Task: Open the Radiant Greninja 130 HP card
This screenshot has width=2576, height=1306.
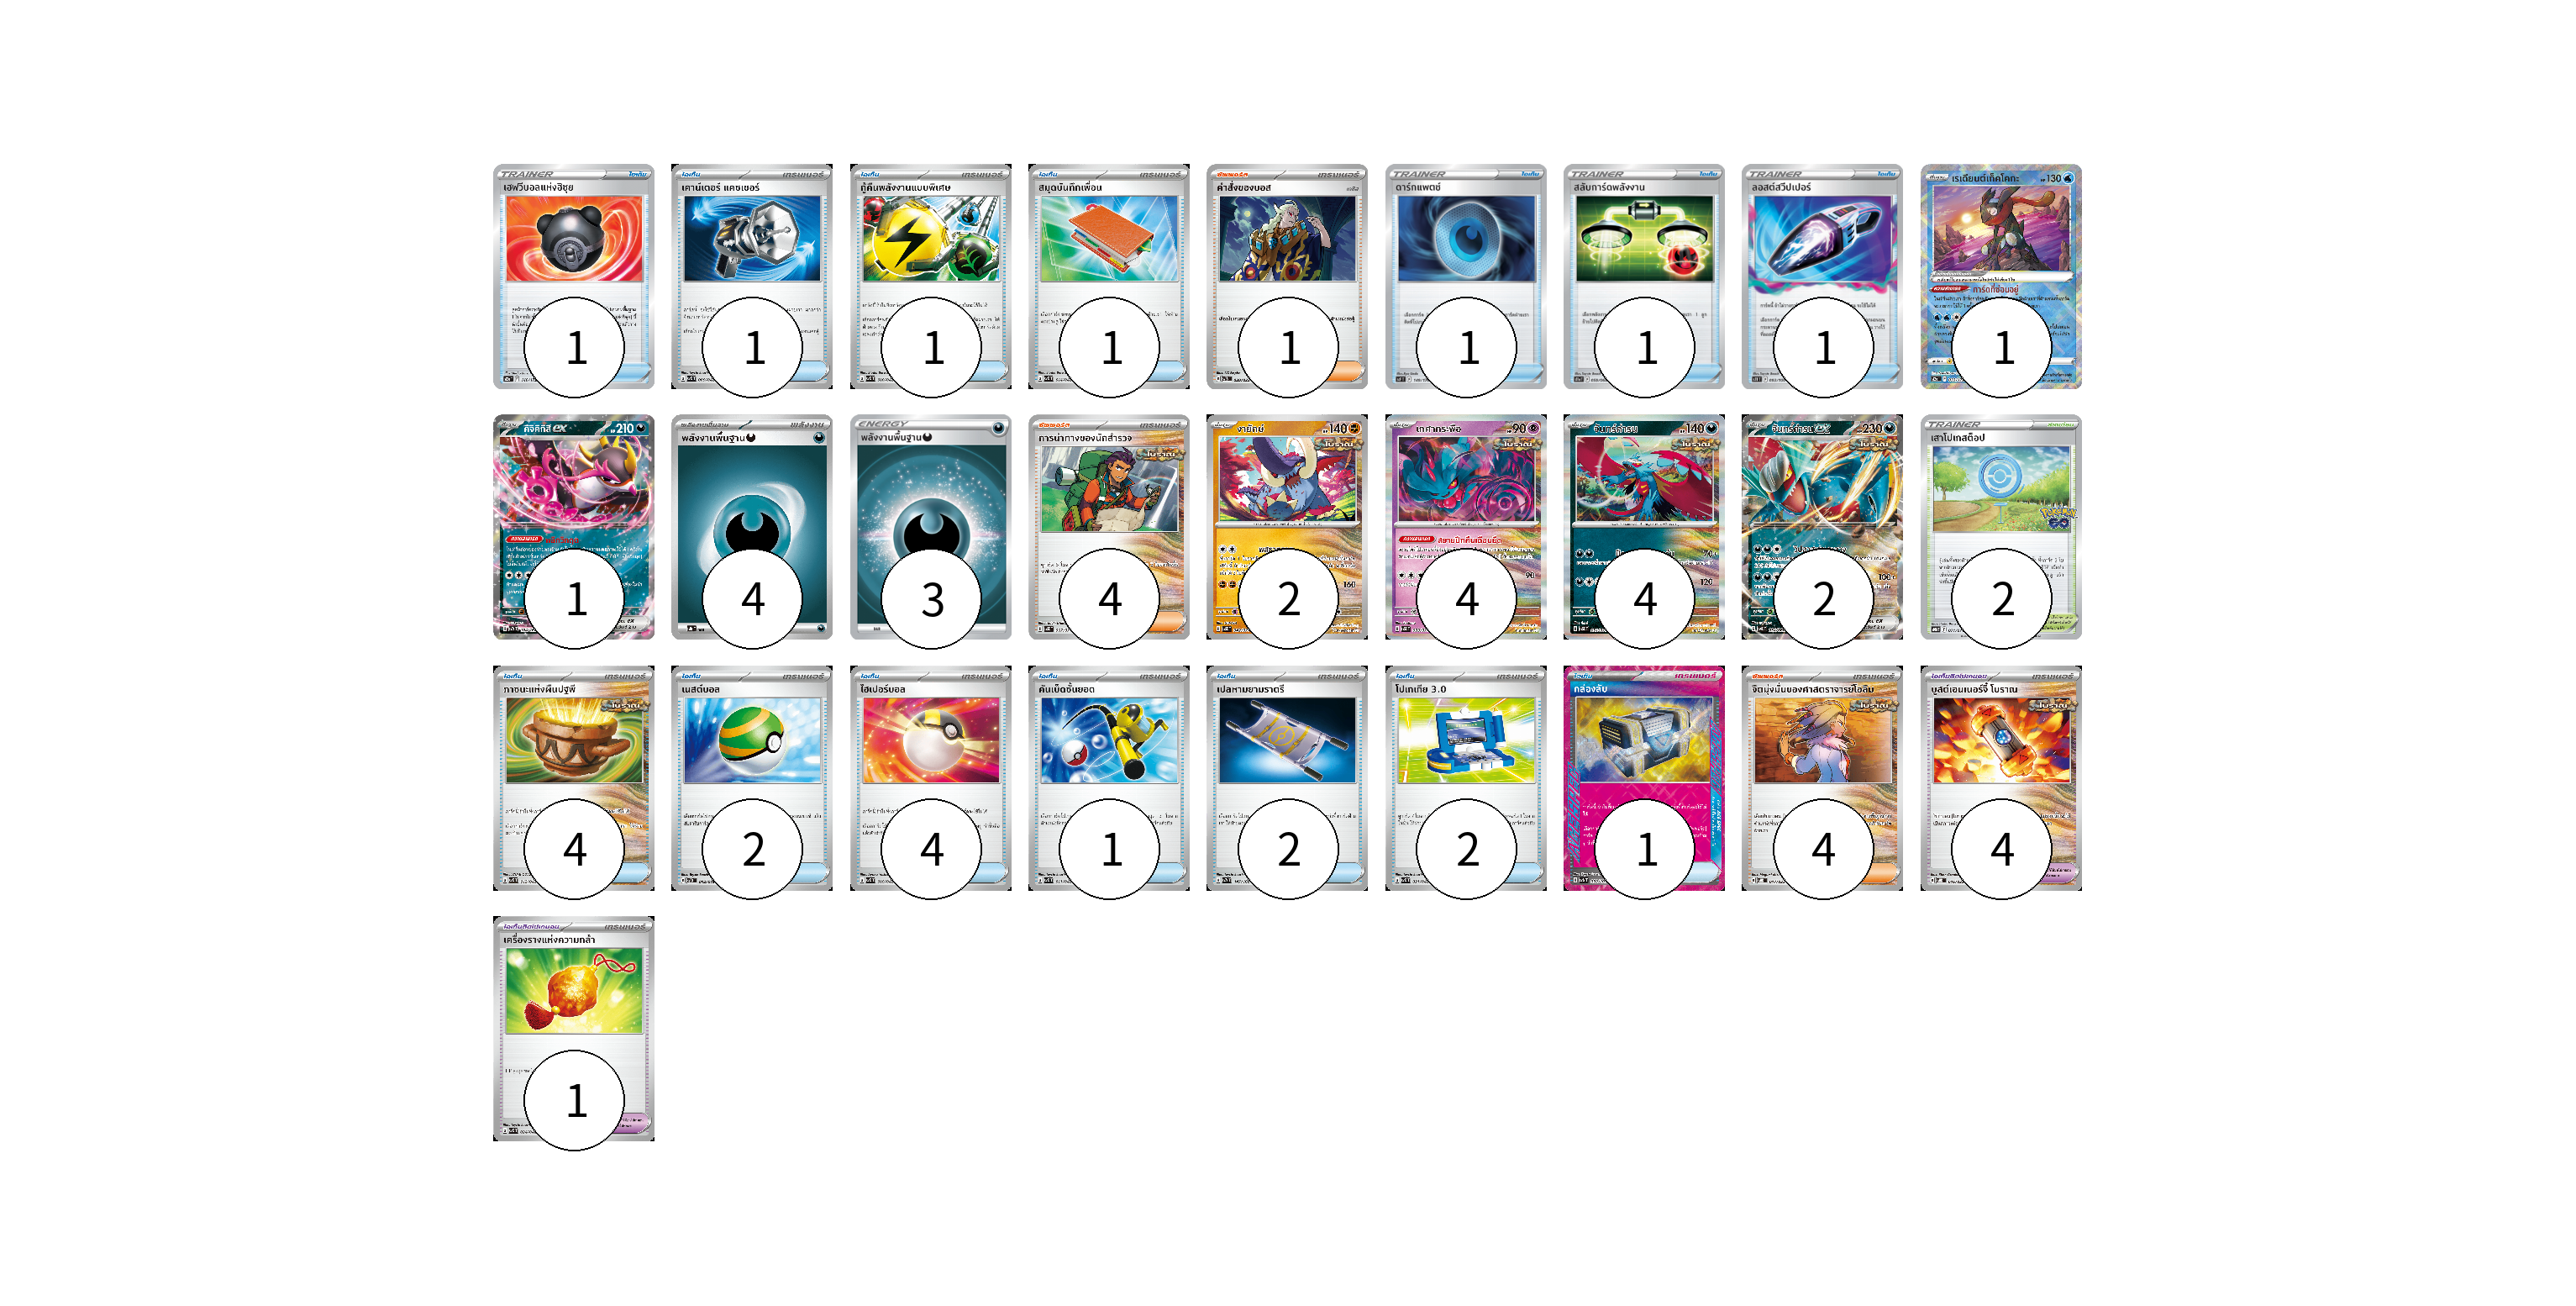Action: (x=2000, y=276)
